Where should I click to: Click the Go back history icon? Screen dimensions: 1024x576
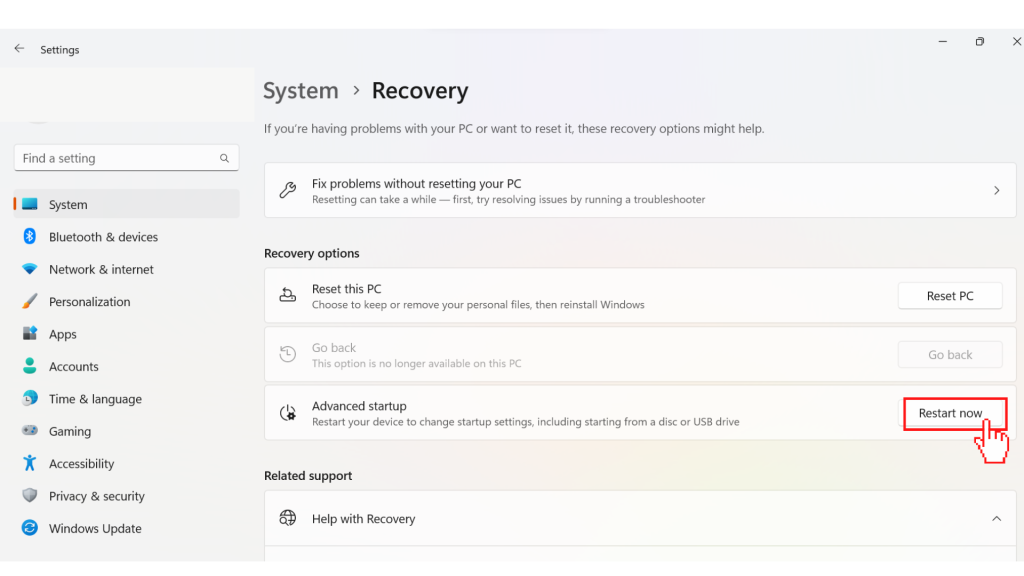click(x=287, y=354)
